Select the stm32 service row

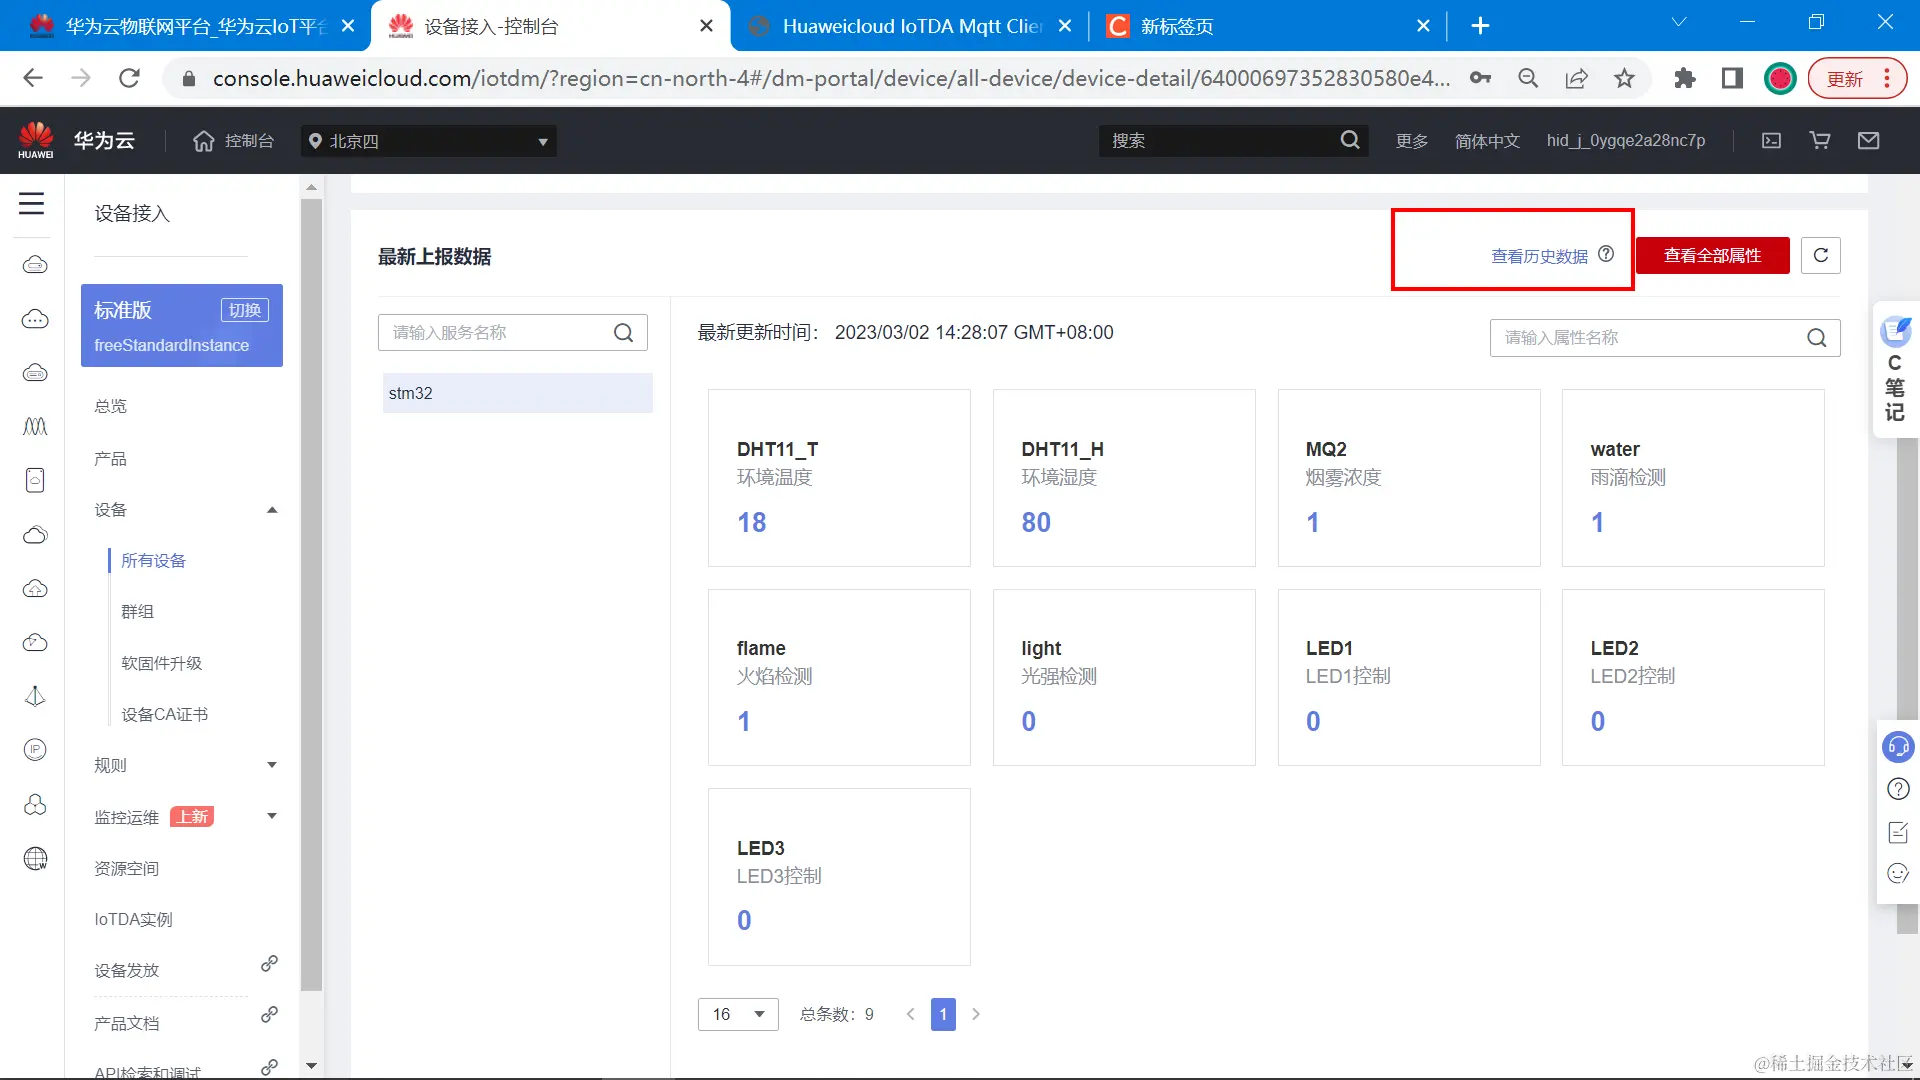tap(517, 393)
